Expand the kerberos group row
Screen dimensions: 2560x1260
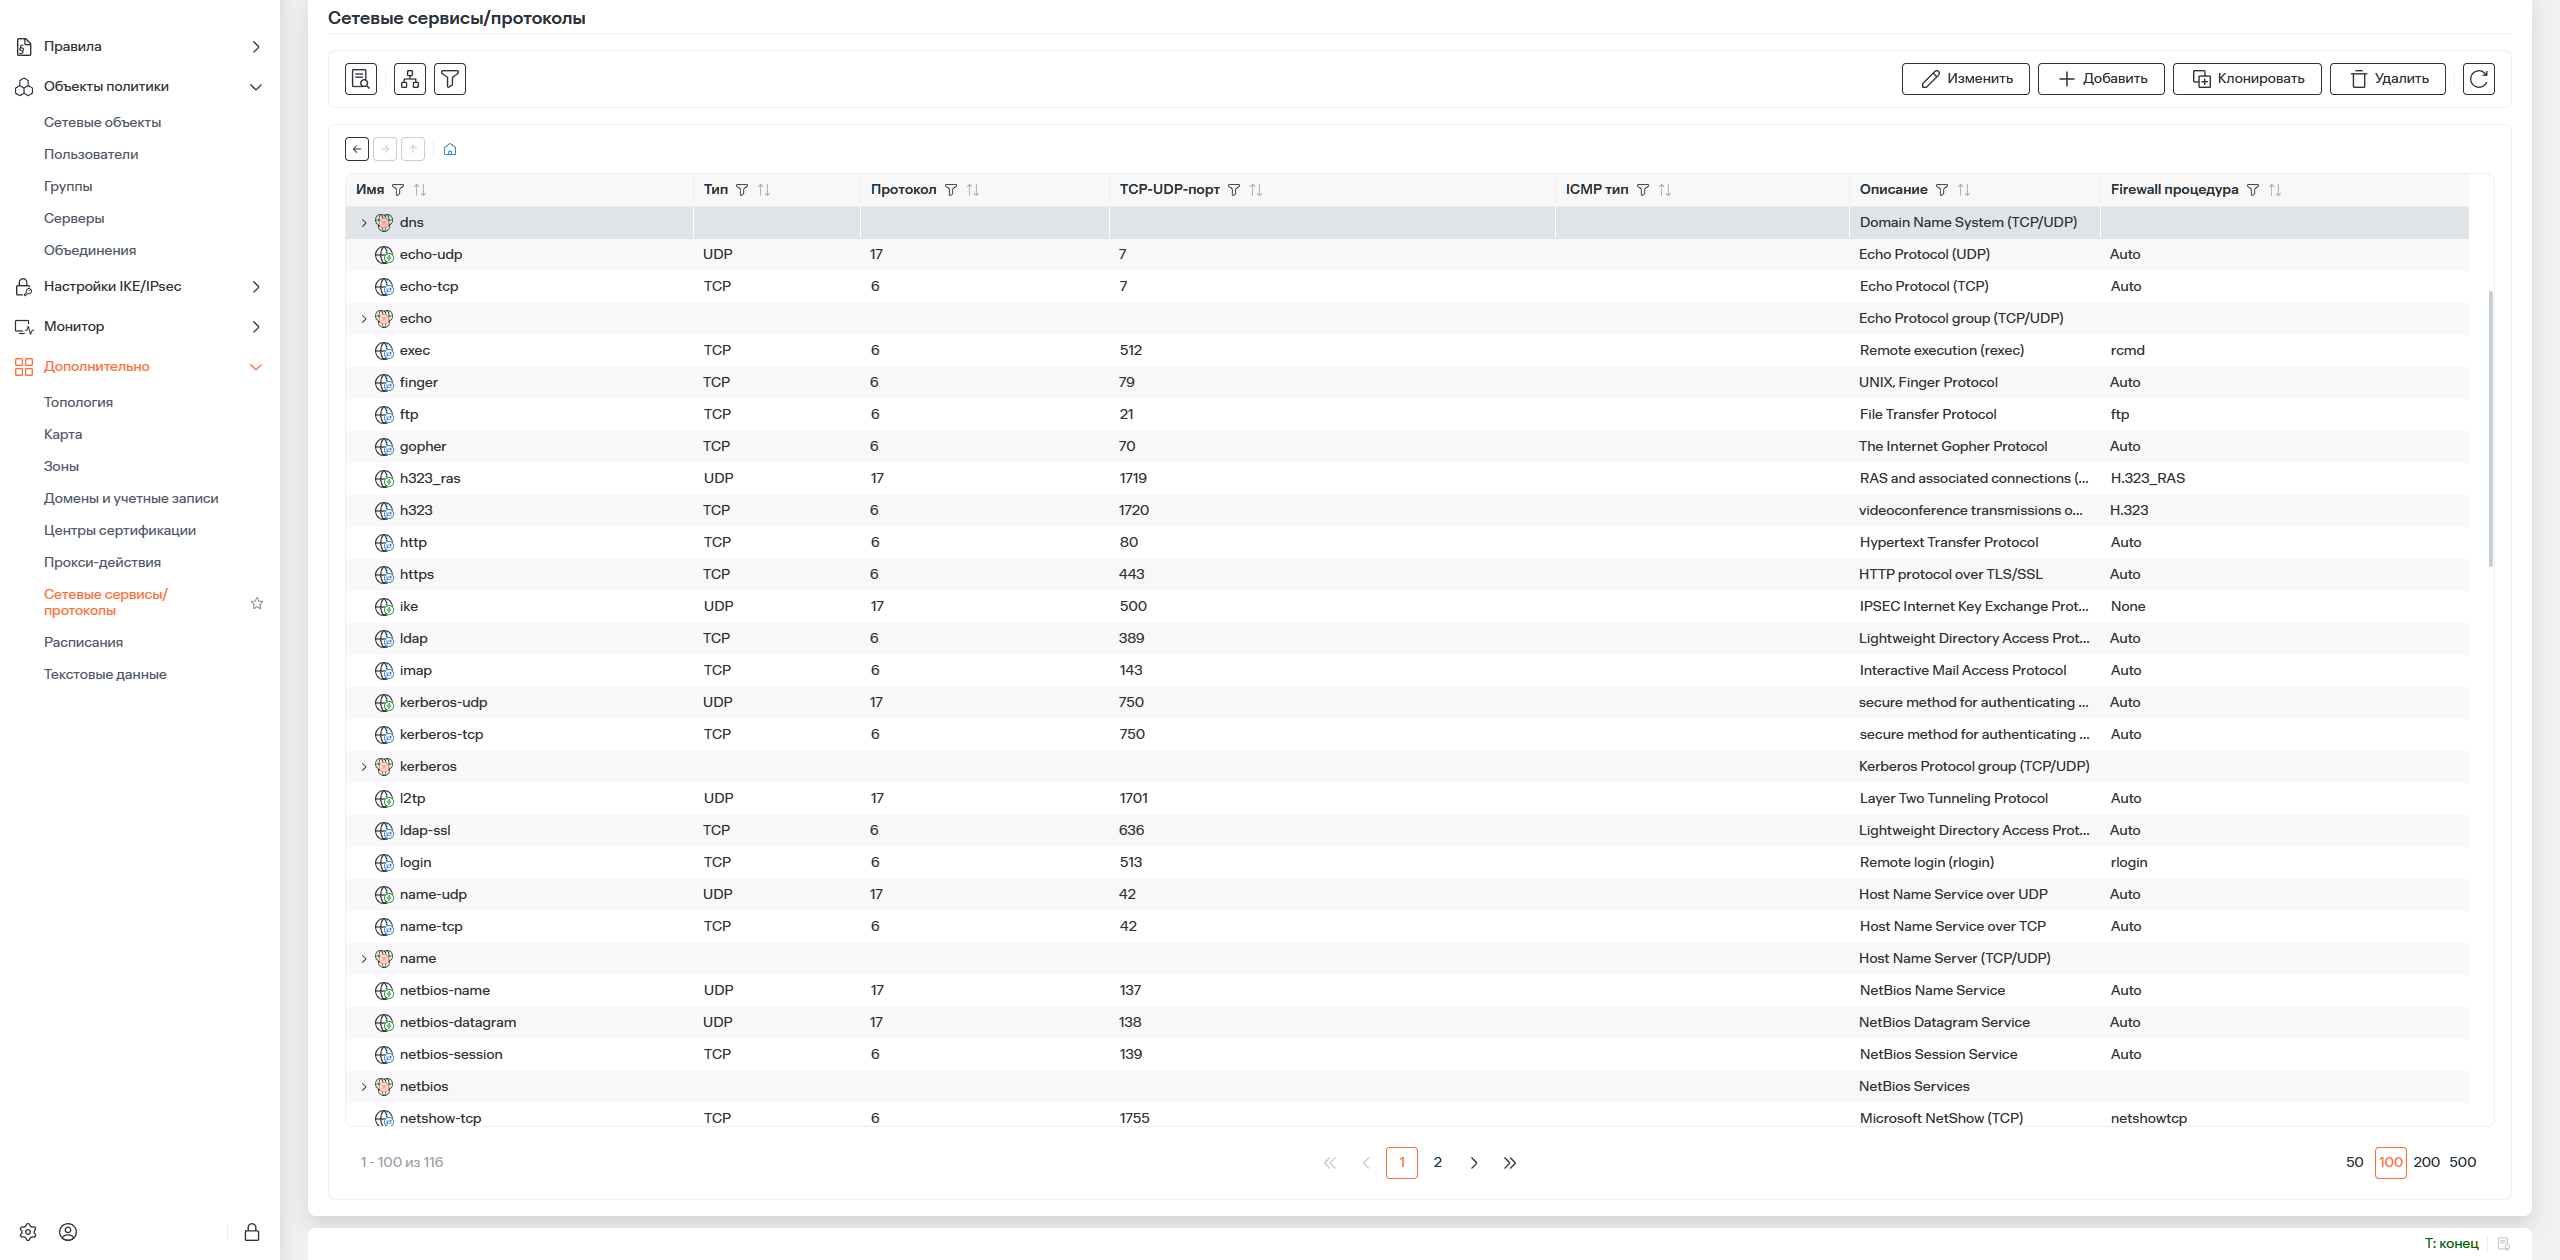pyautogui.click(x=364, y=767)
